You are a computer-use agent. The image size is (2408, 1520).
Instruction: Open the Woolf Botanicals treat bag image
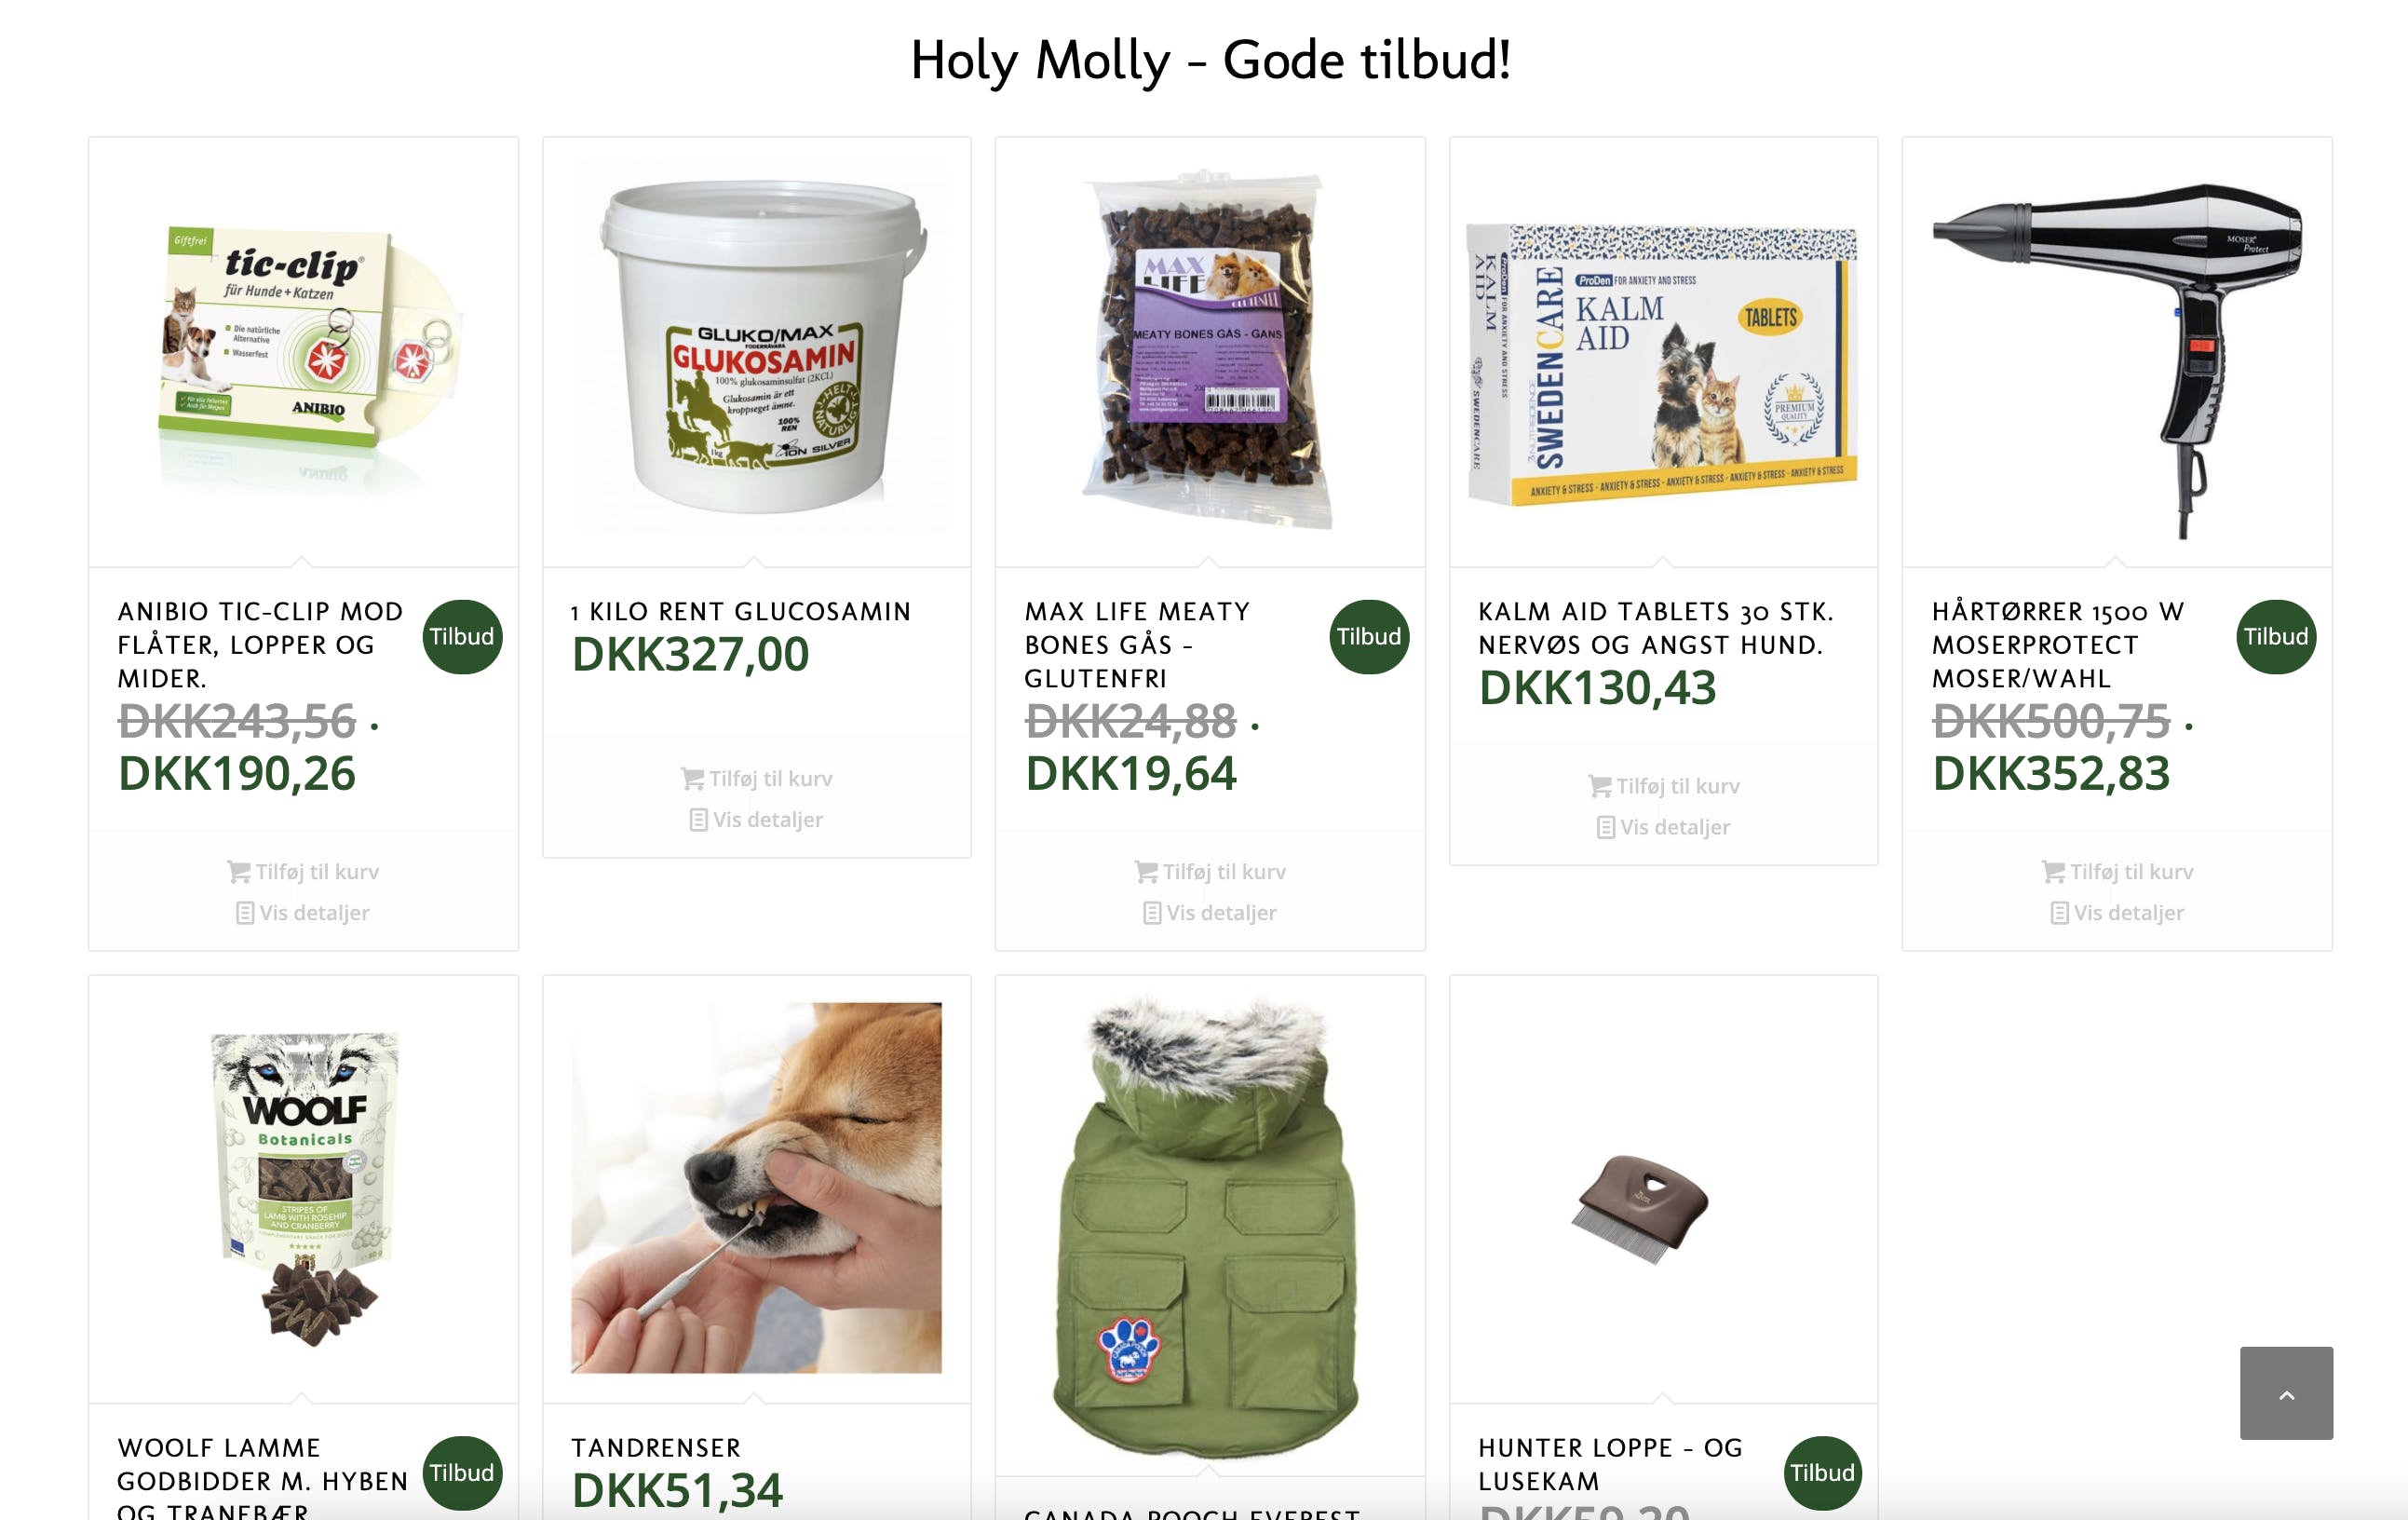303,1187
